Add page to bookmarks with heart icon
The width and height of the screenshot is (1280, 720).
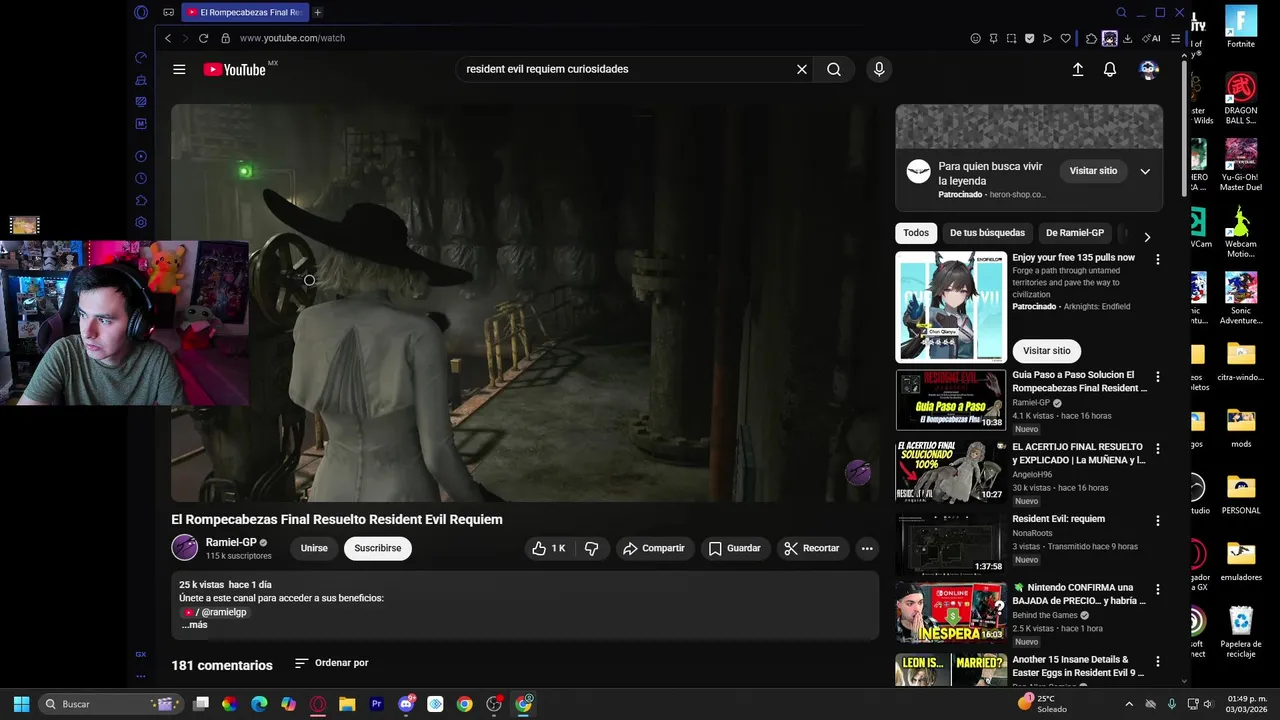point(1065,38)
